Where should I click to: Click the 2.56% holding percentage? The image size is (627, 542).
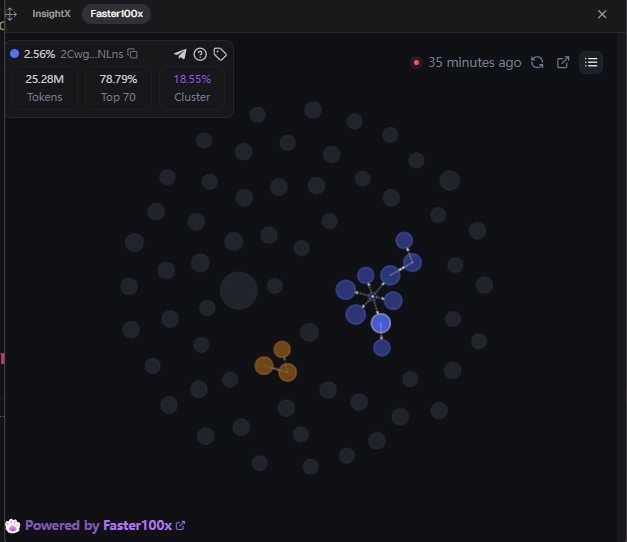pos(39,54)
